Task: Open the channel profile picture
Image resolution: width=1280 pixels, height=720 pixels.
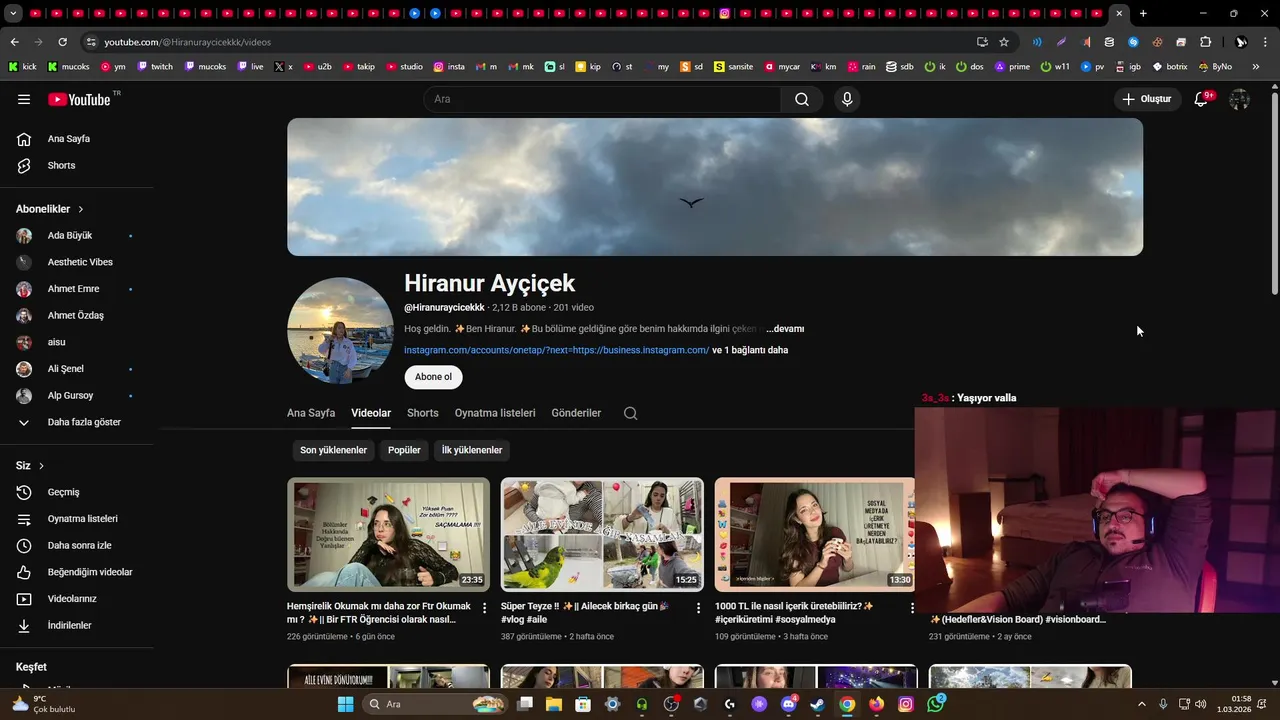Action: [x=340, y=331]
